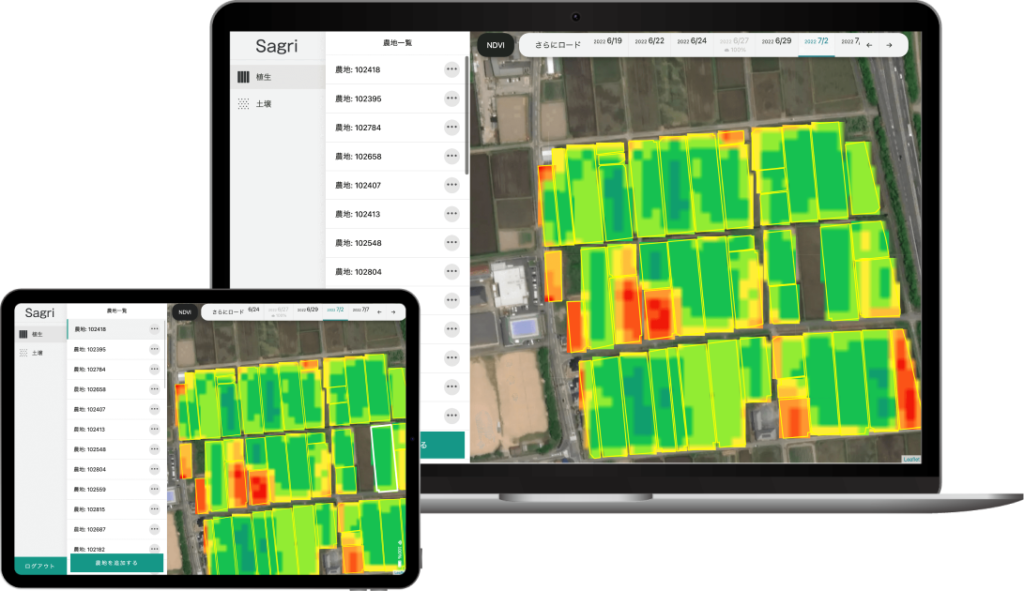Screen dimensions: 1024x591
Task: Click the right arrow on tablet date bar
Action: (x=393, y=311)
